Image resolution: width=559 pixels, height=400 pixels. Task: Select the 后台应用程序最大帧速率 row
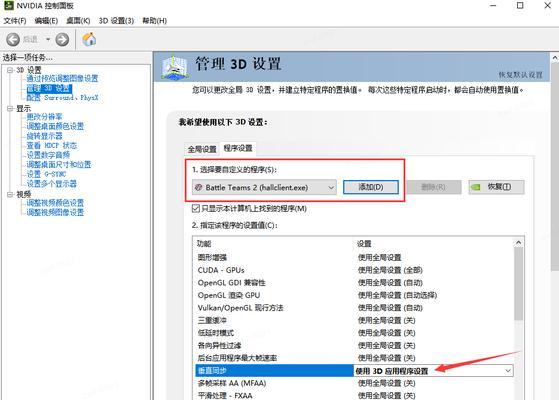coord(354,358)
